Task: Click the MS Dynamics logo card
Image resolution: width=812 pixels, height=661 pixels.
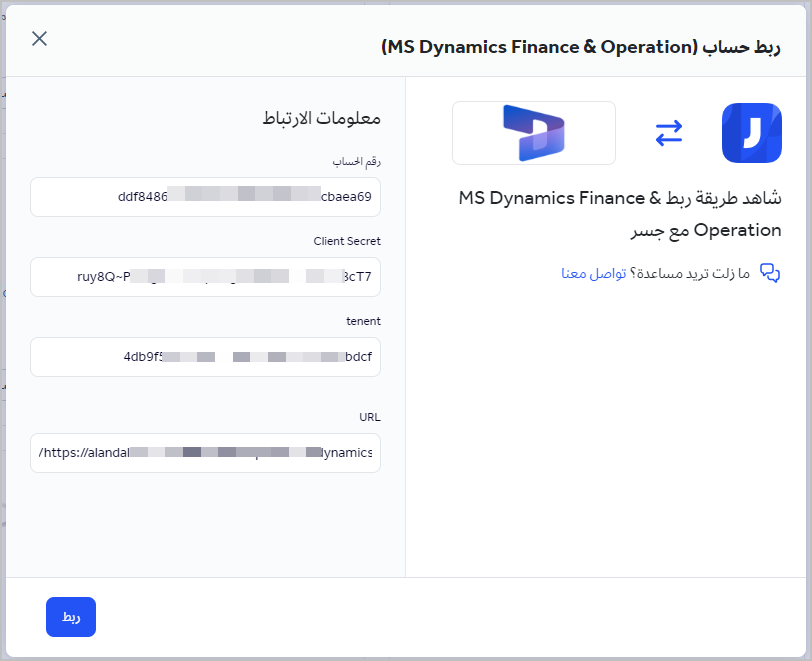Action: [x=534, y=133]
